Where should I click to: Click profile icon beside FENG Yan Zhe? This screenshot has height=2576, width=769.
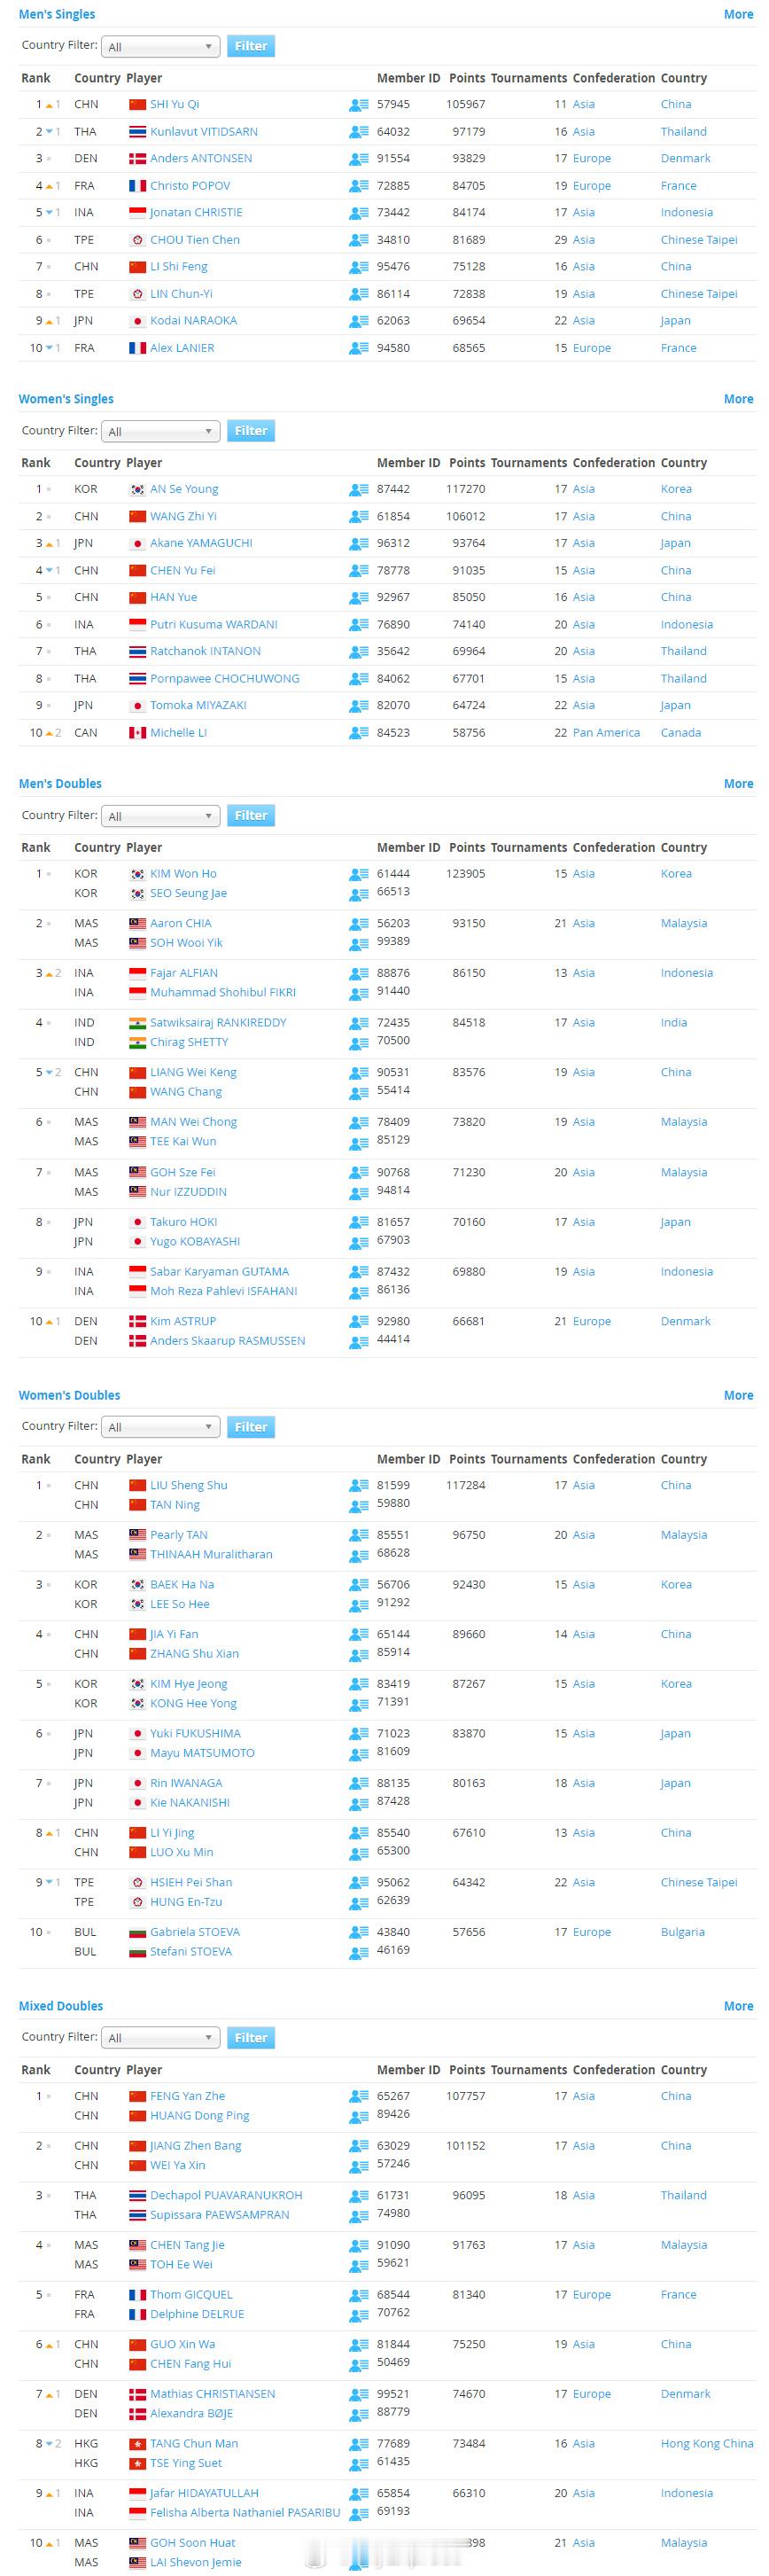coord(358,2097)
